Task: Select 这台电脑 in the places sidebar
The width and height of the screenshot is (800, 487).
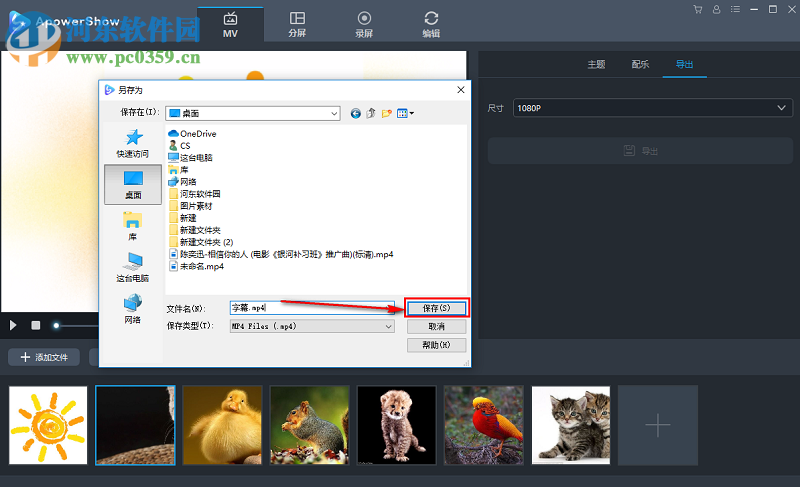Action: pos(133,268)
